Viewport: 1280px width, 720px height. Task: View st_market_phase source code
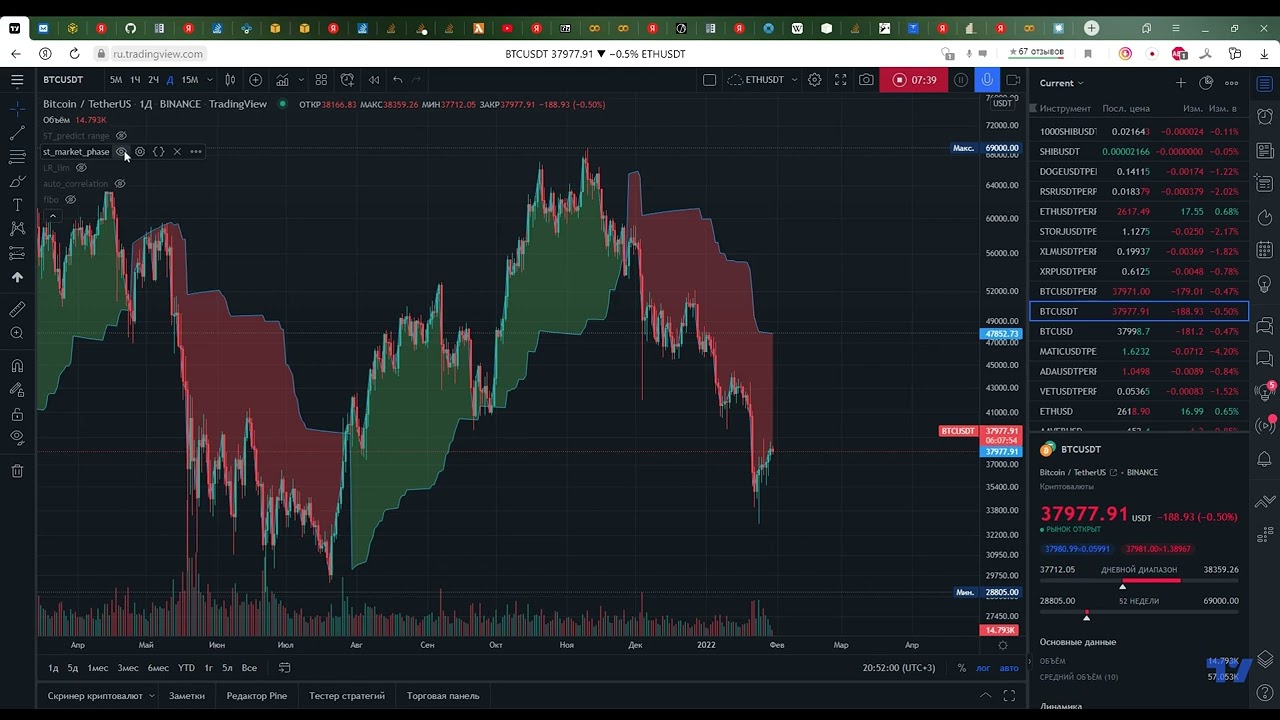(158, 152)
